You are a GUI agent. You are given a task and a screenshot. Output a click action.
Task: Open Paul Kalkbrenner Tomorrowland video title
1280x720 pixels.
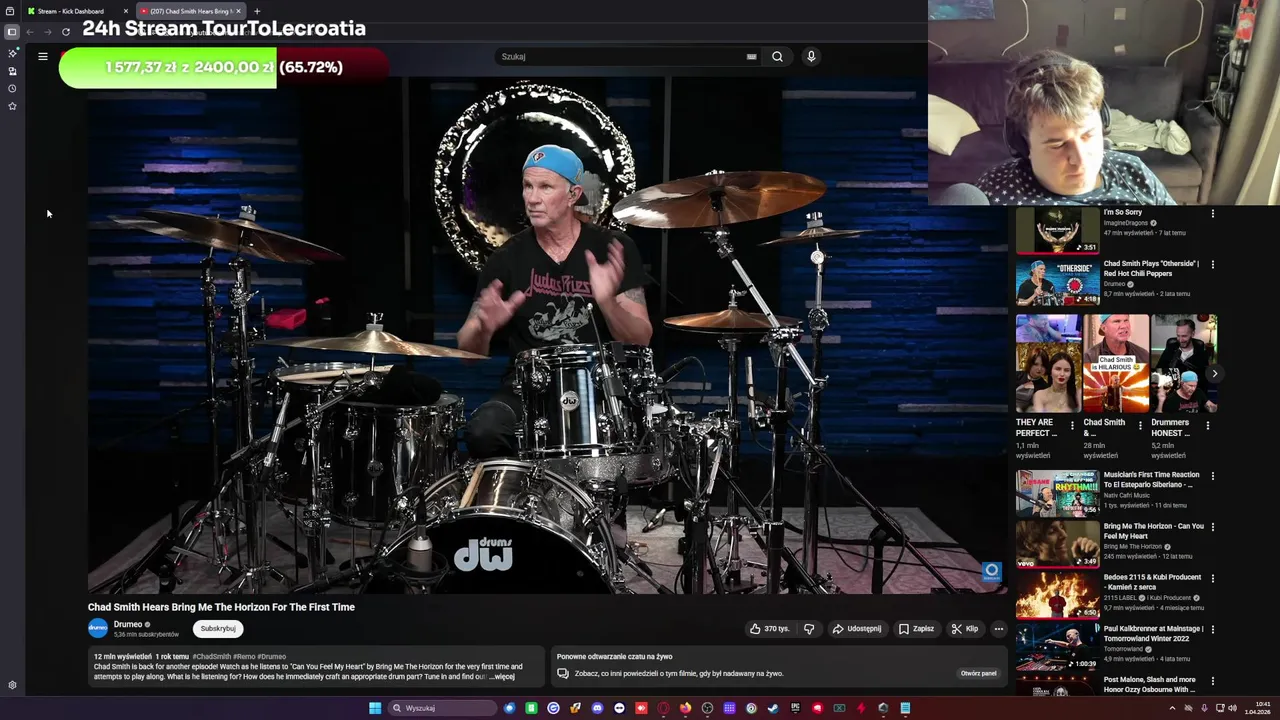(1153, 634)
